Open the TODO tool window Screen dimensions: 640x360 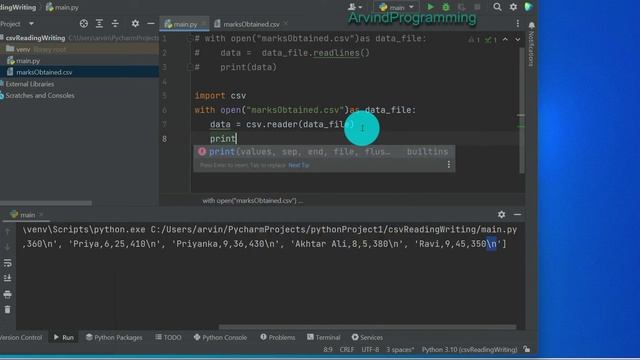tap(168, 338)
